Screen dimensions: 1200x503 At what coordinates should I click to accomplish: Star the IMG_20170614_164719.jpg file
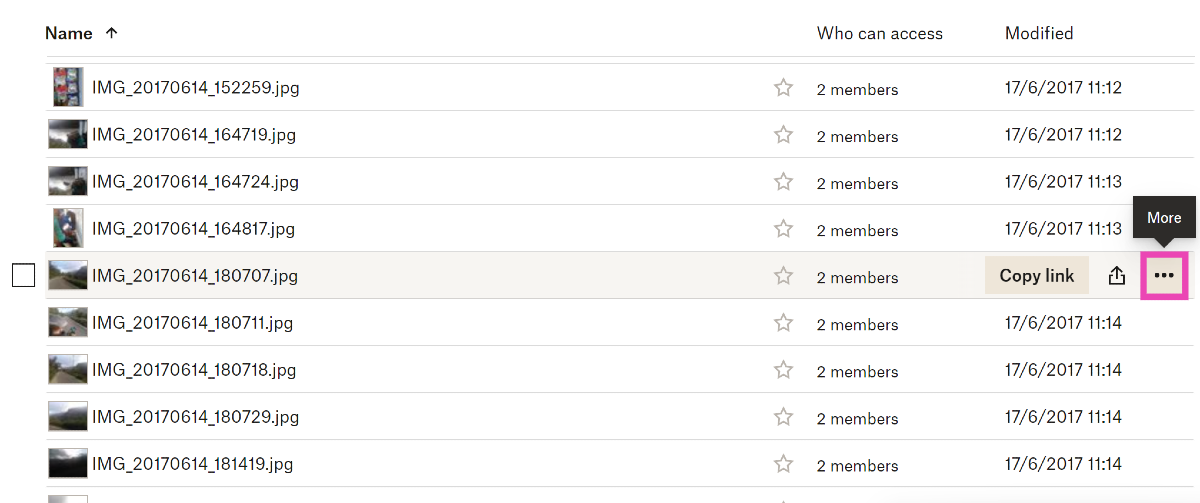[783, 135]
